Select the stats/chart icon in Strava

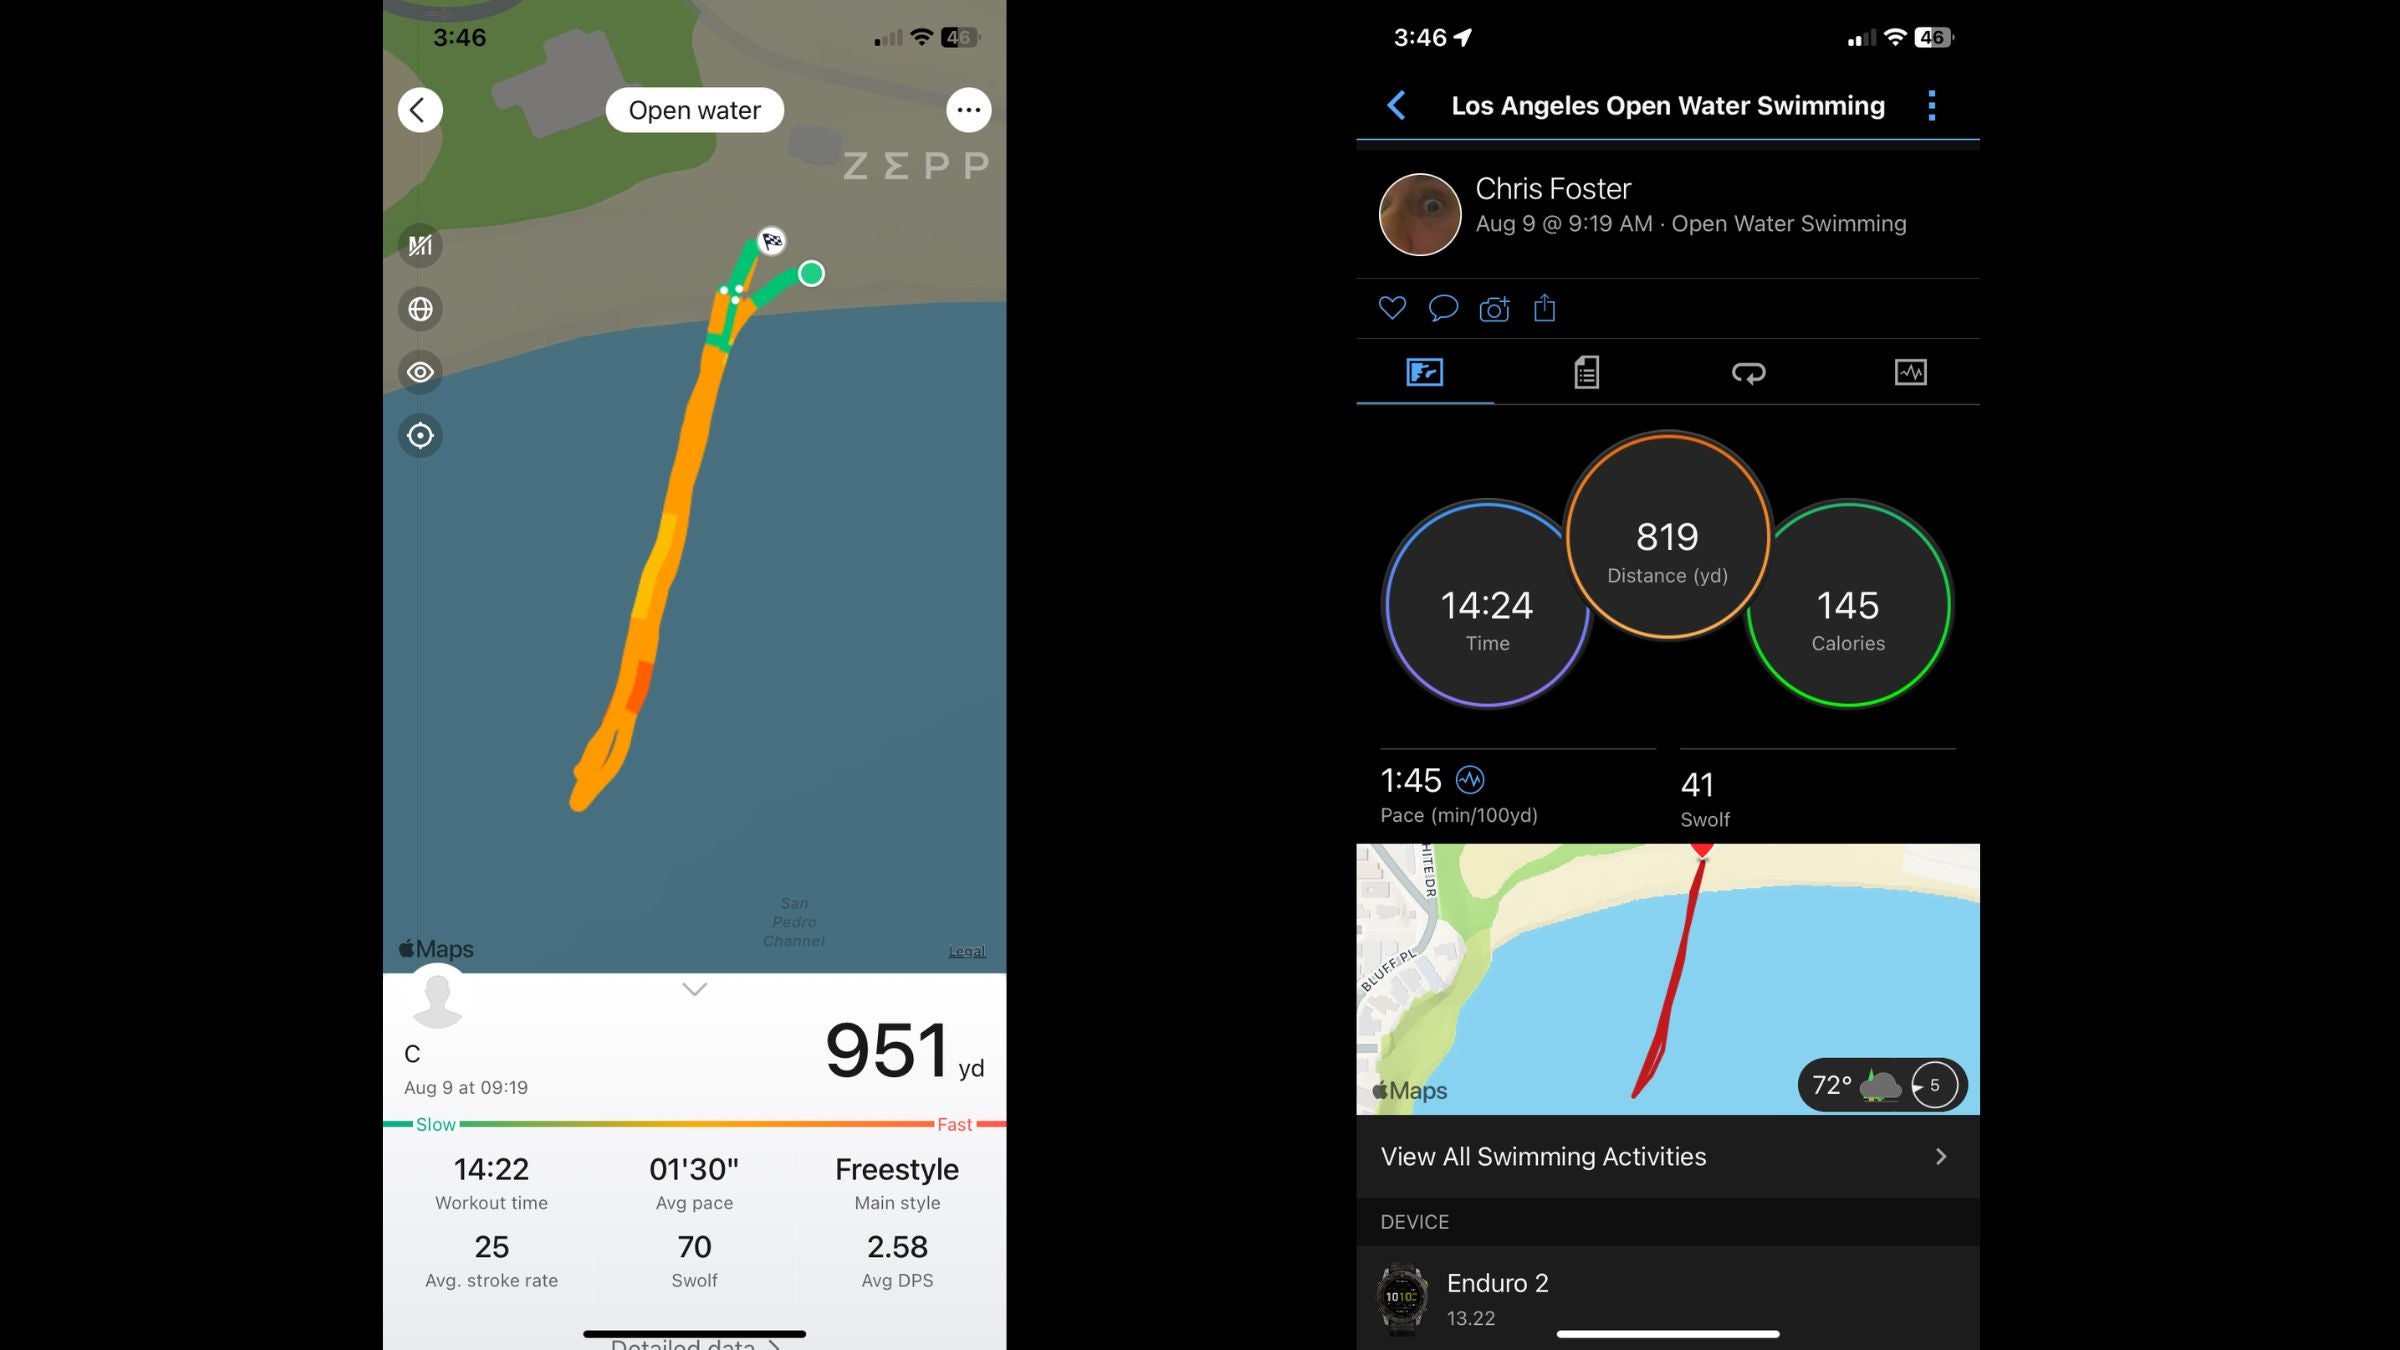tap(1909, 371)
